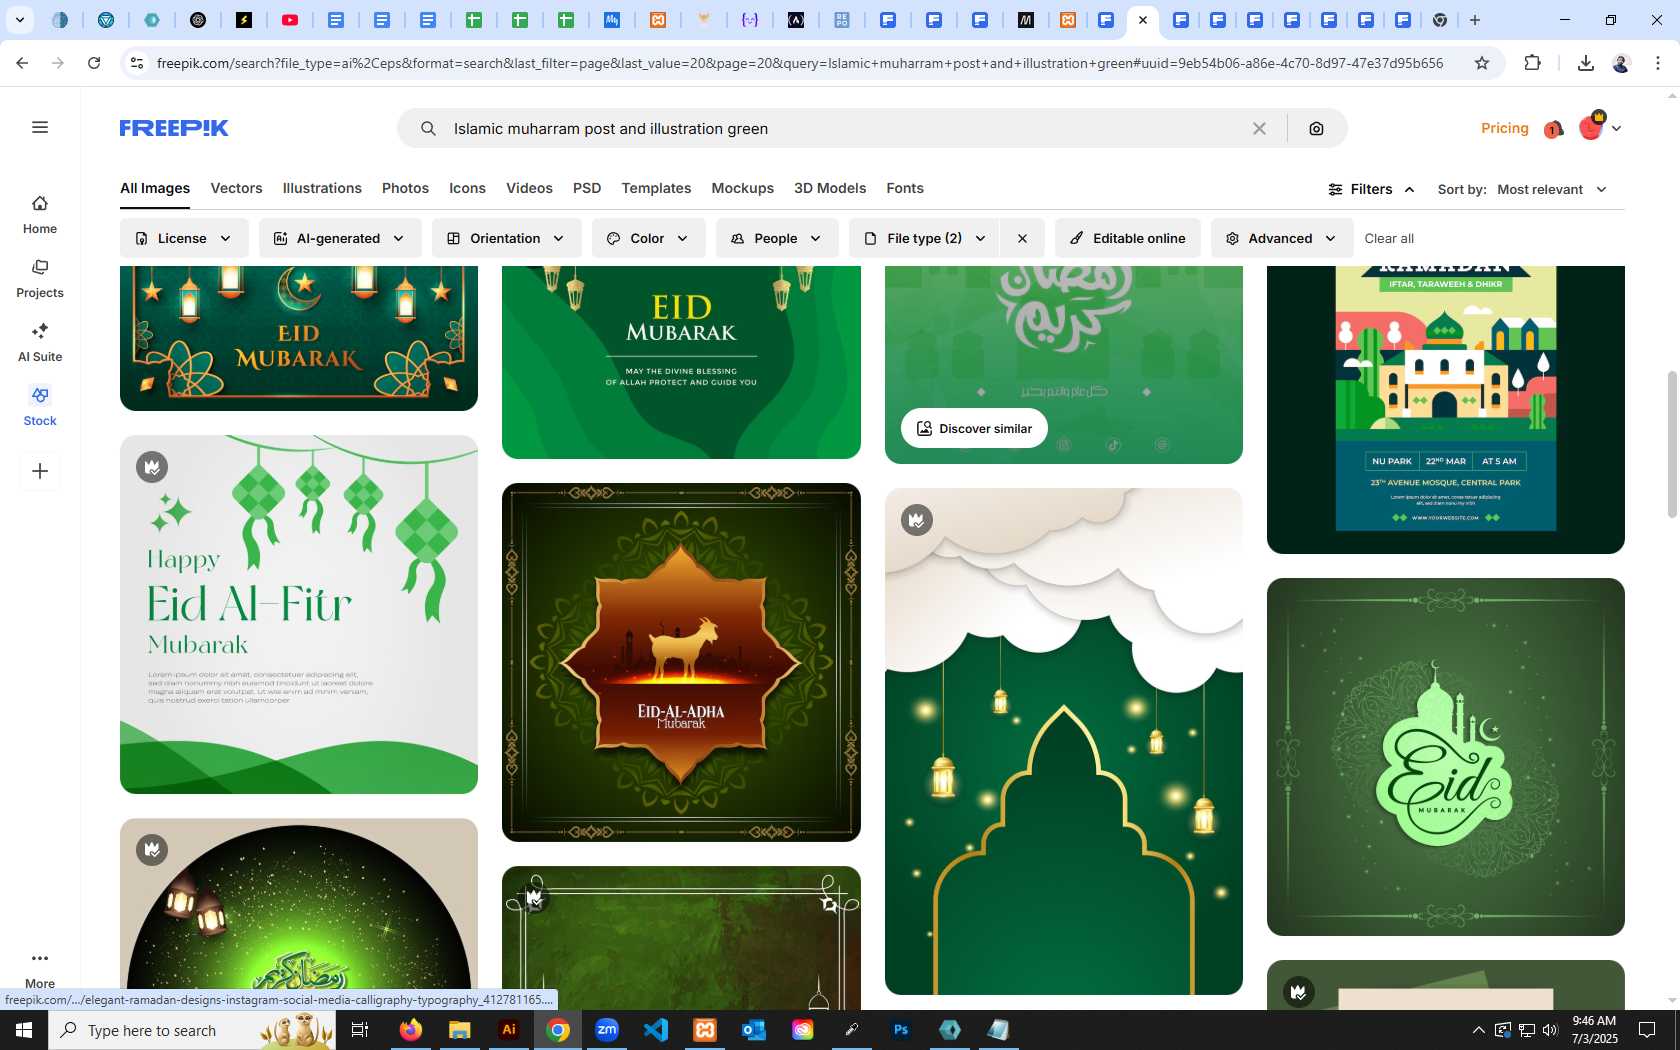Expand People filter dropdown

[777, 238]
